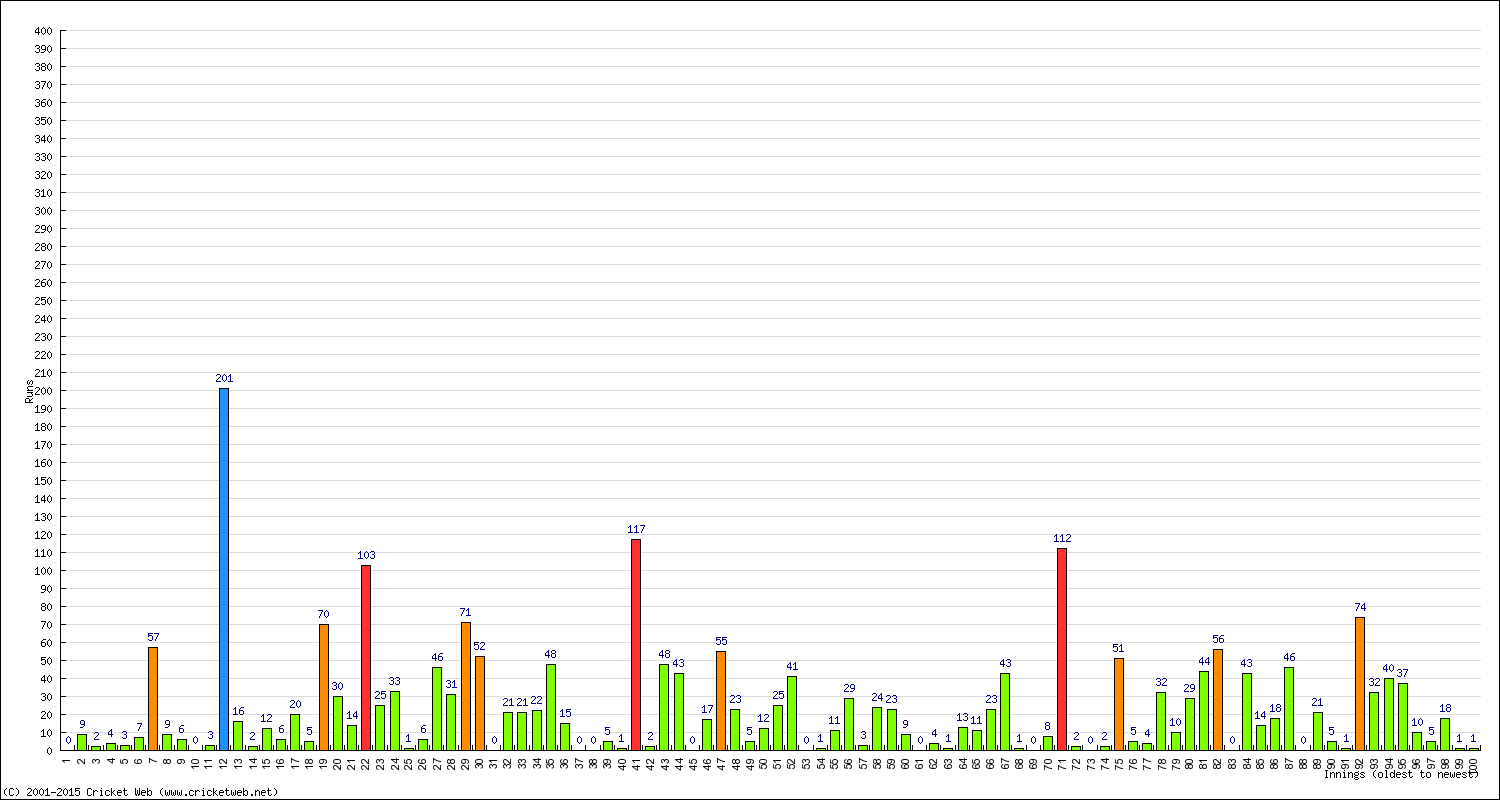Click the '320' y-axis label
The width and height of the screenshot is (1500, 800).
click(44, 175)
